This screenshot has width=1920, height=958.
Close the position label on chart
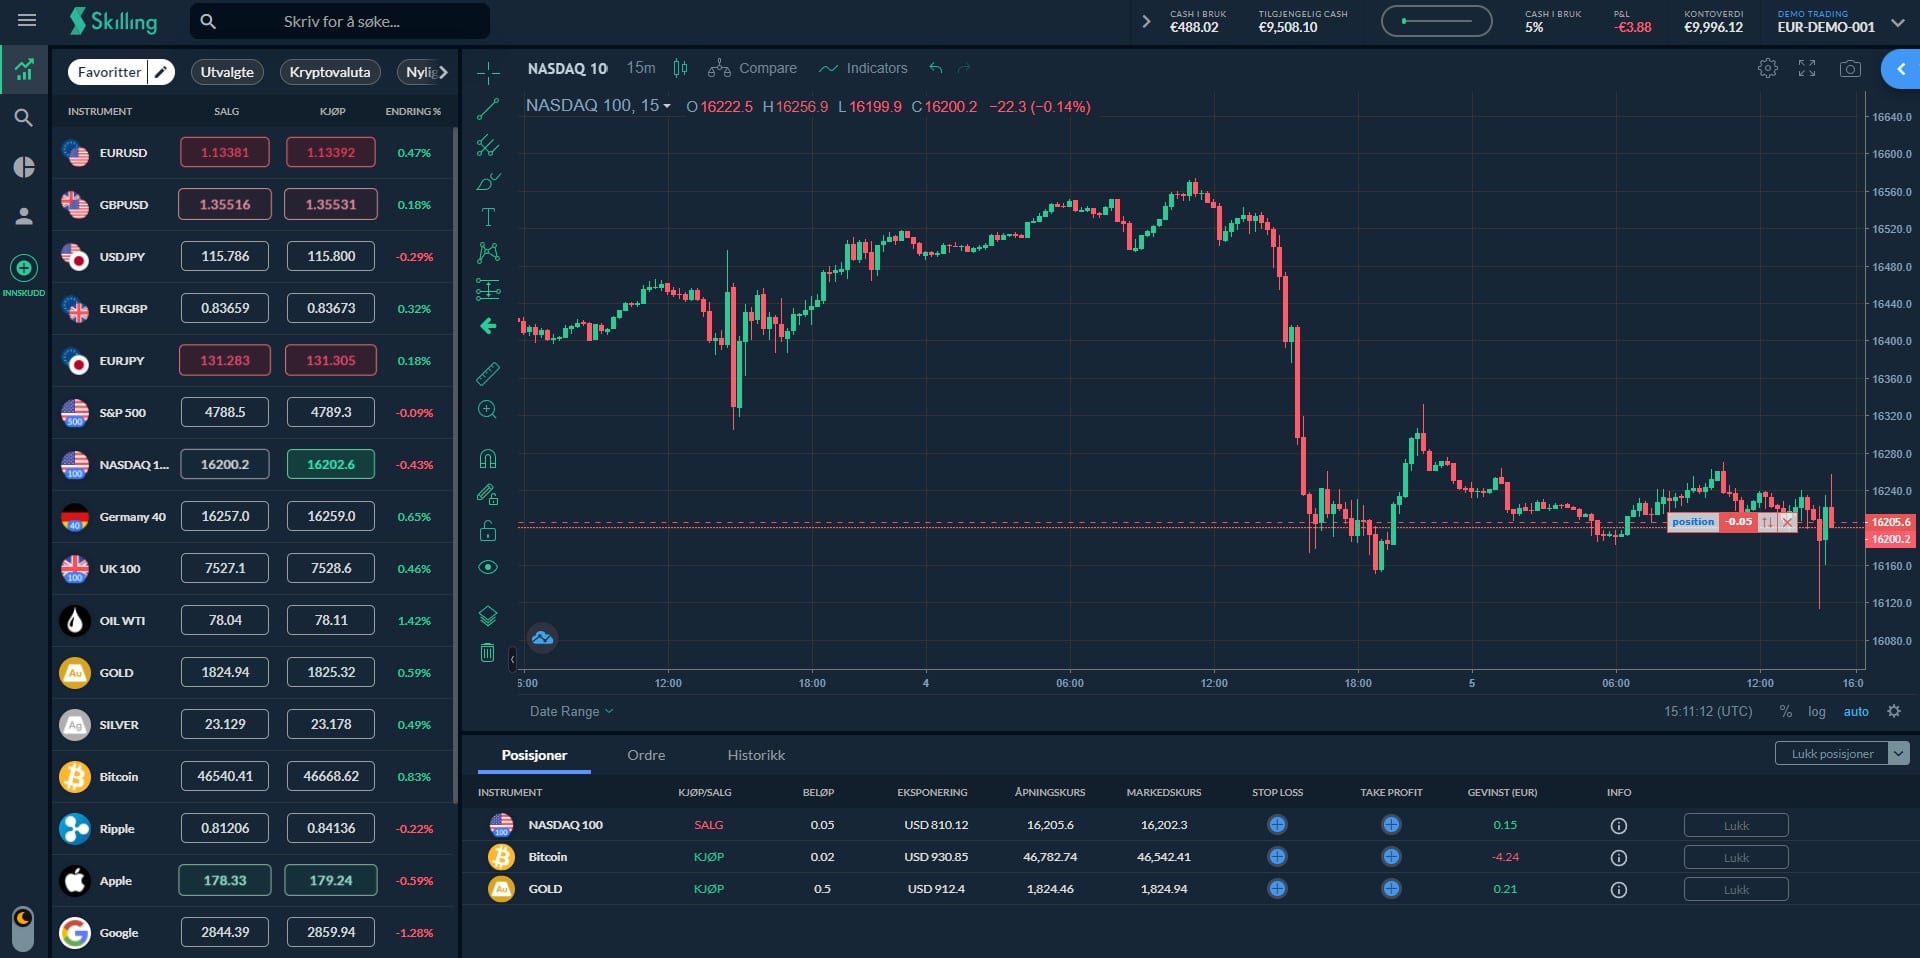(x=1788, y=522)
